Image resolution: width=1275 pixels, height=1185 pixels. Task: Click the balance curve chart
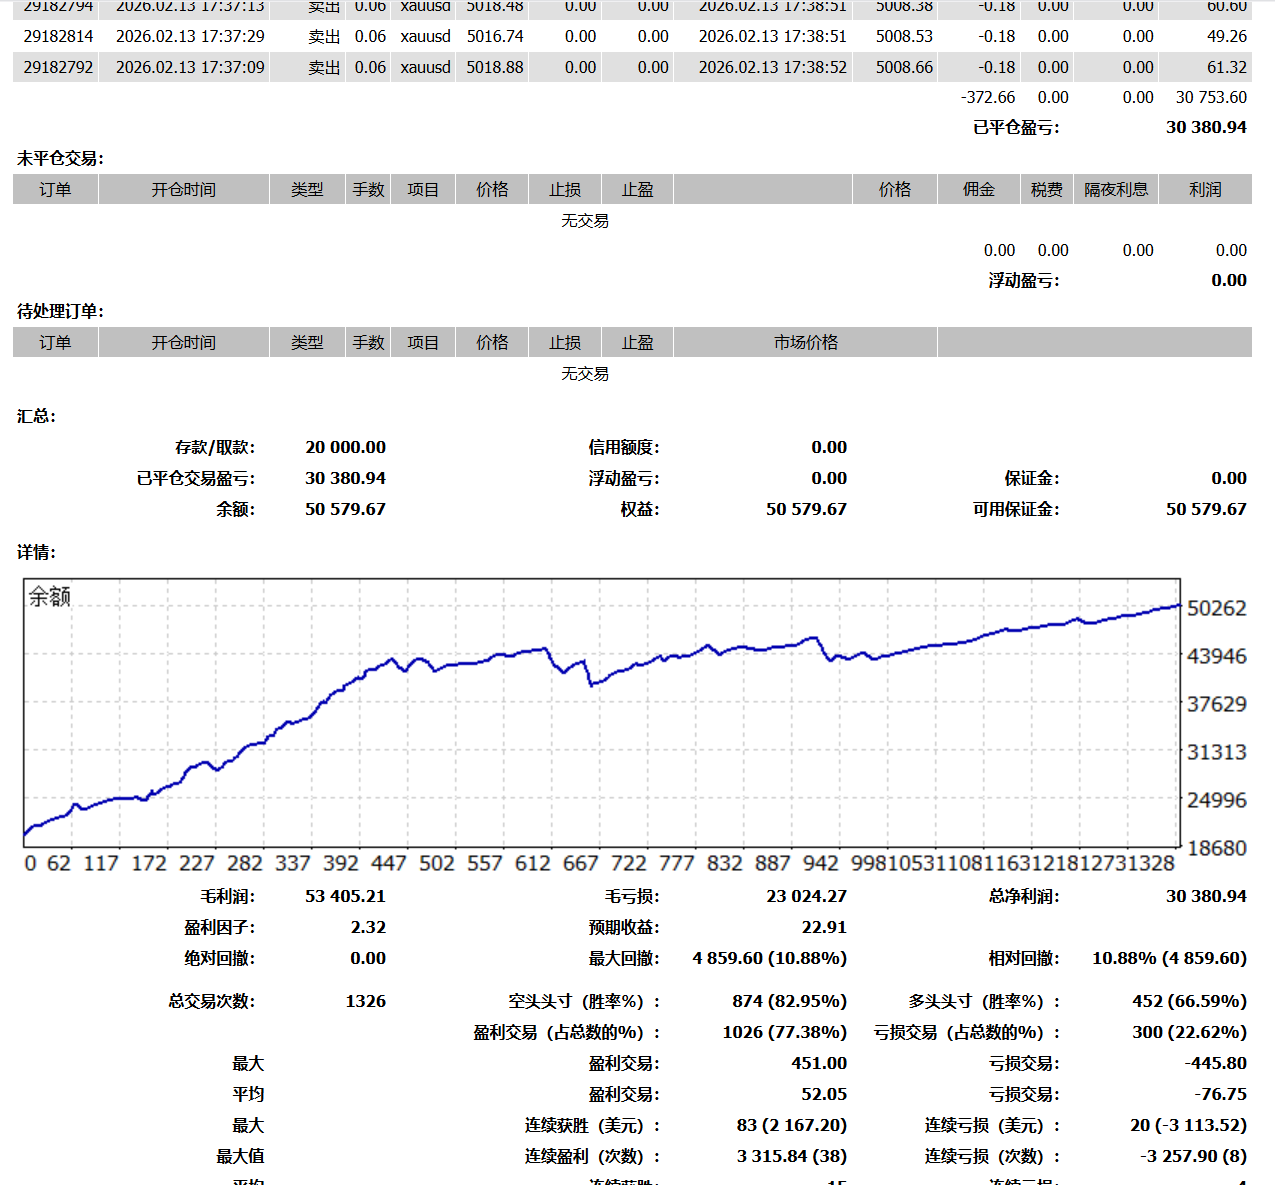[x=602, y=713]
